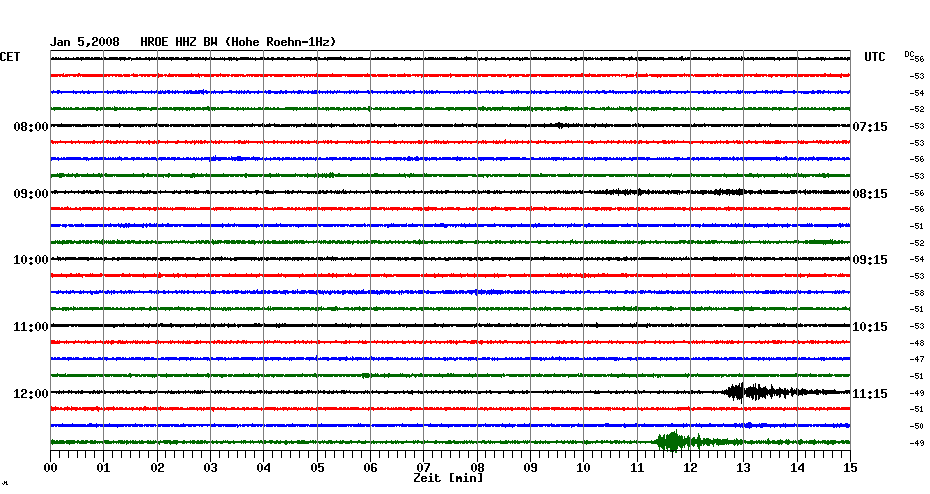Viewport: 930px width, 494px height.
Task: Select the 09:00 CET time label
Action: [x=31, y=194]
